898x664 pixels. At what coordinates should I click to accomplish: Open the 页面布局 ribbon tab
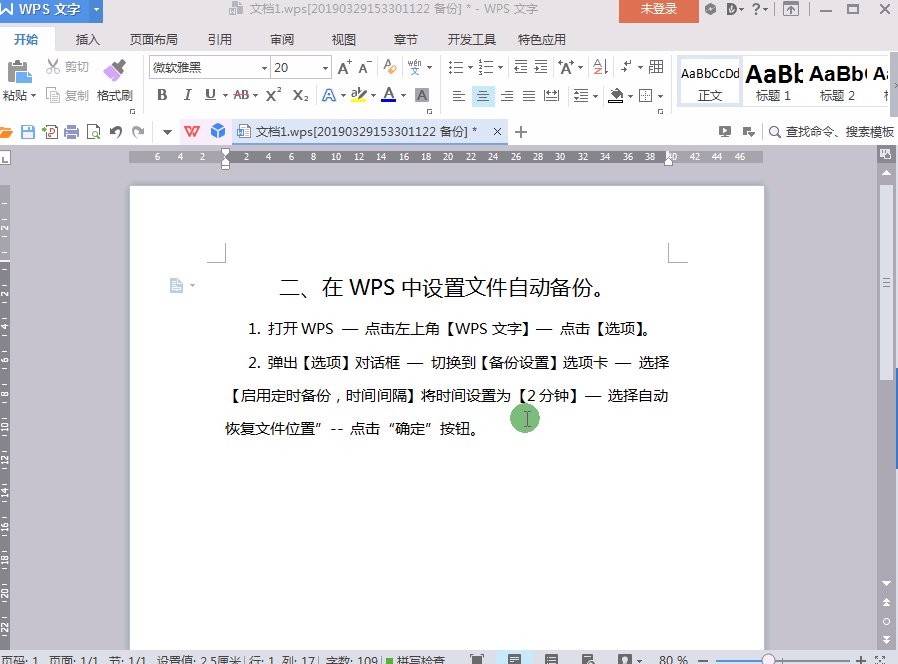point(154,39)
